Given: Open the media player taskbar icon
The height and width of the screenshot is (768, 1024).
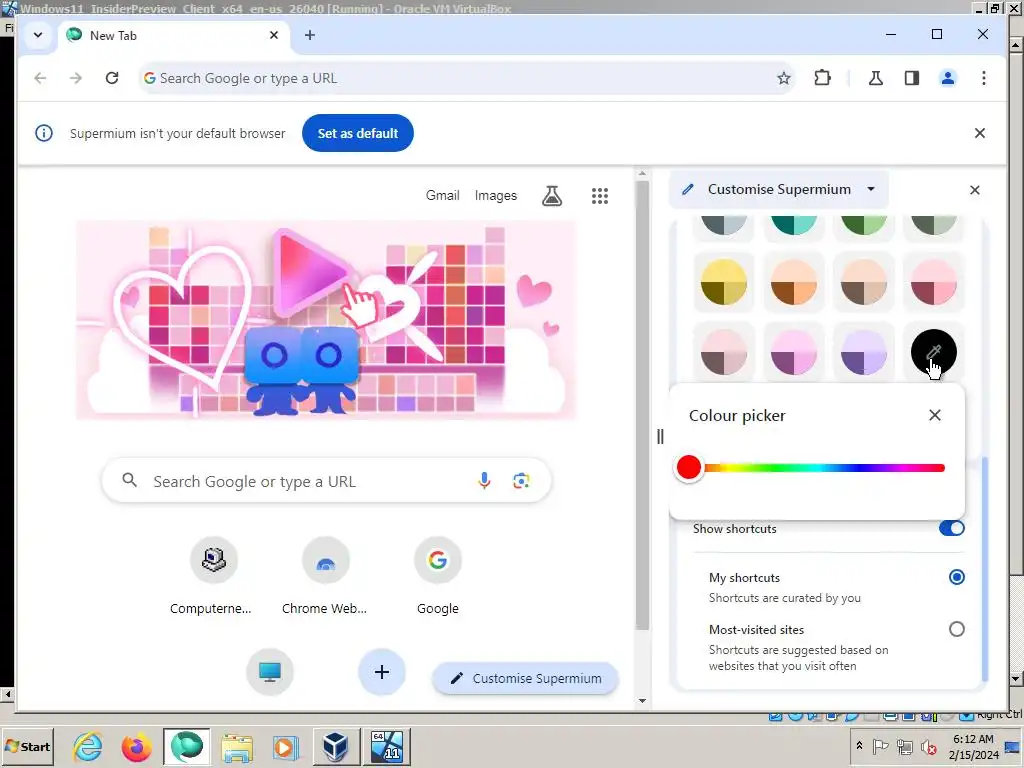Looking at the screenshot, I should point(285,747).
